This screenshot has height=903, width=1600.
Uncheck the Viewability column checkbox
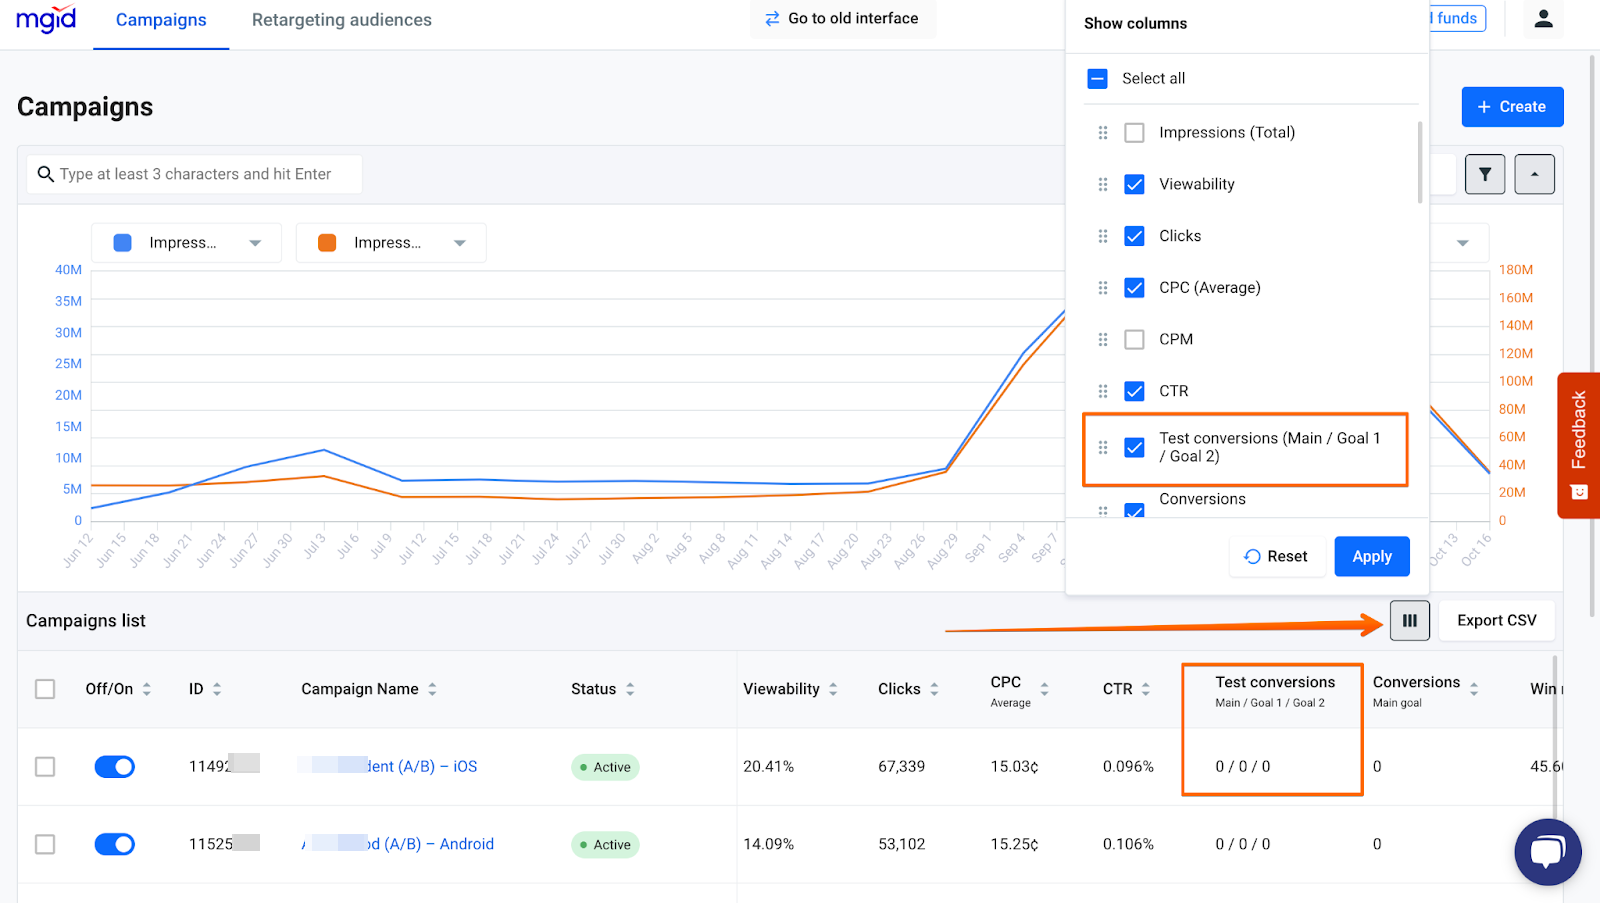click(1135, 184)
